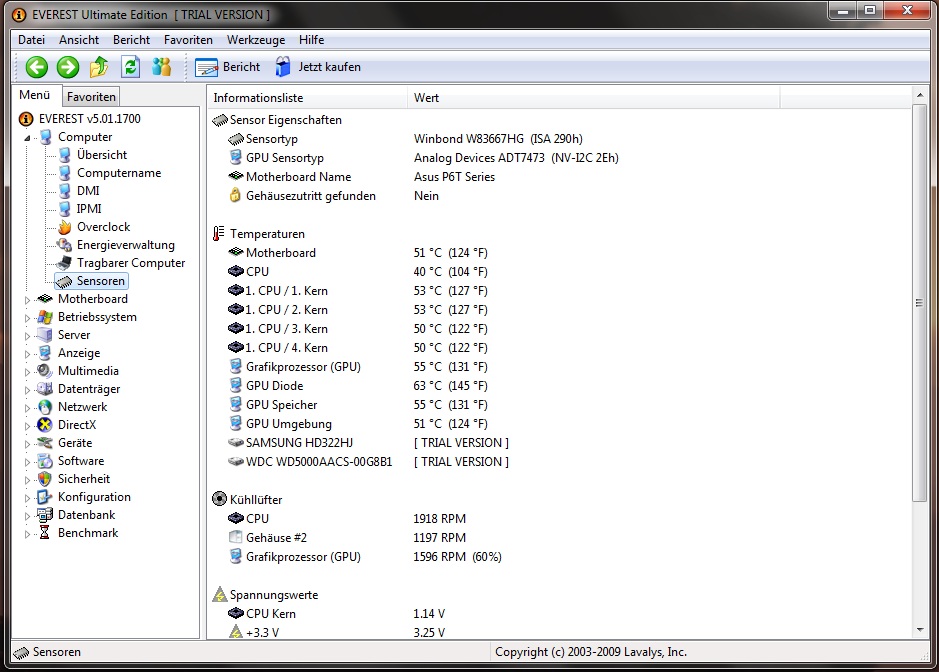939x672 pixels.
Task: Click the scrollbar down arrow
Action: (x=920, y=630)
